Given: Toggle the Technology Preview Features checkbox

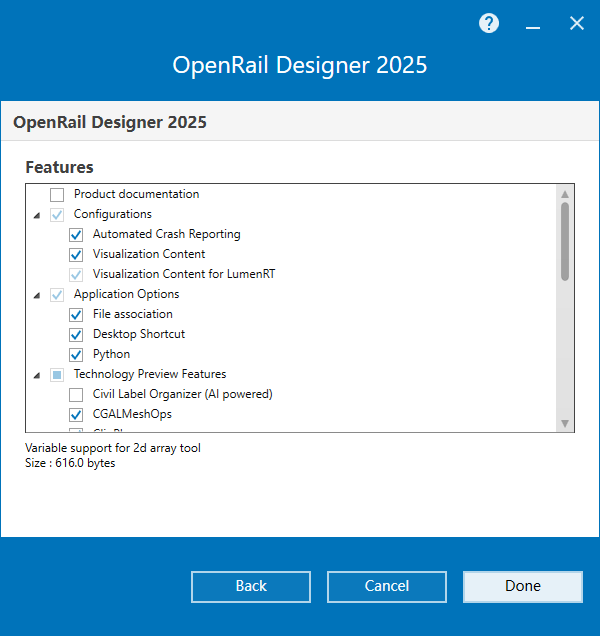Looking at the screenshot, I should [57, 374].
